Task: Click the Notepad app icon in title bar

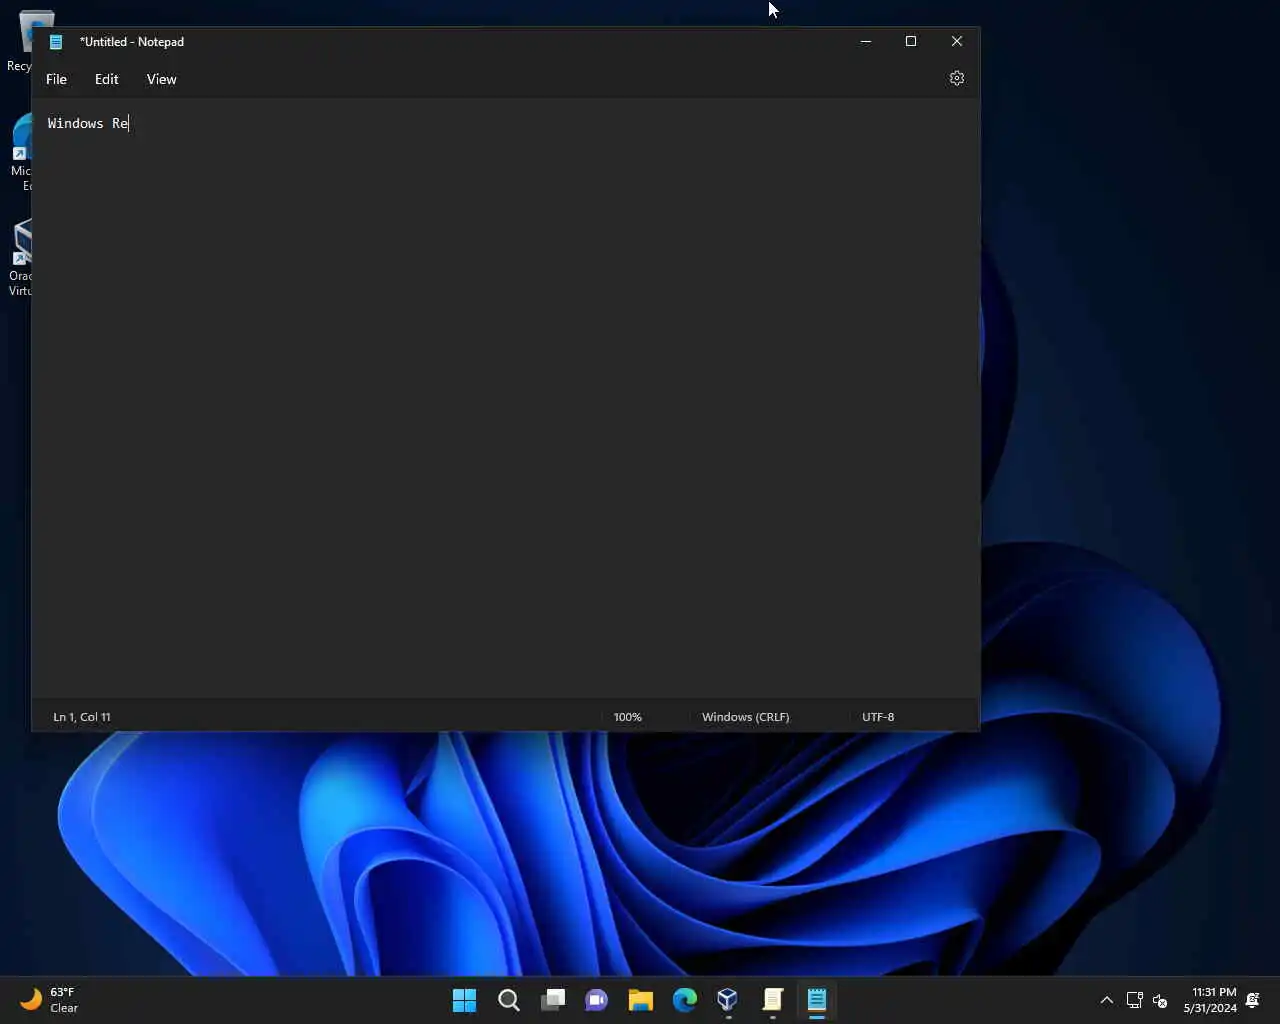Action: coord(56,42)
